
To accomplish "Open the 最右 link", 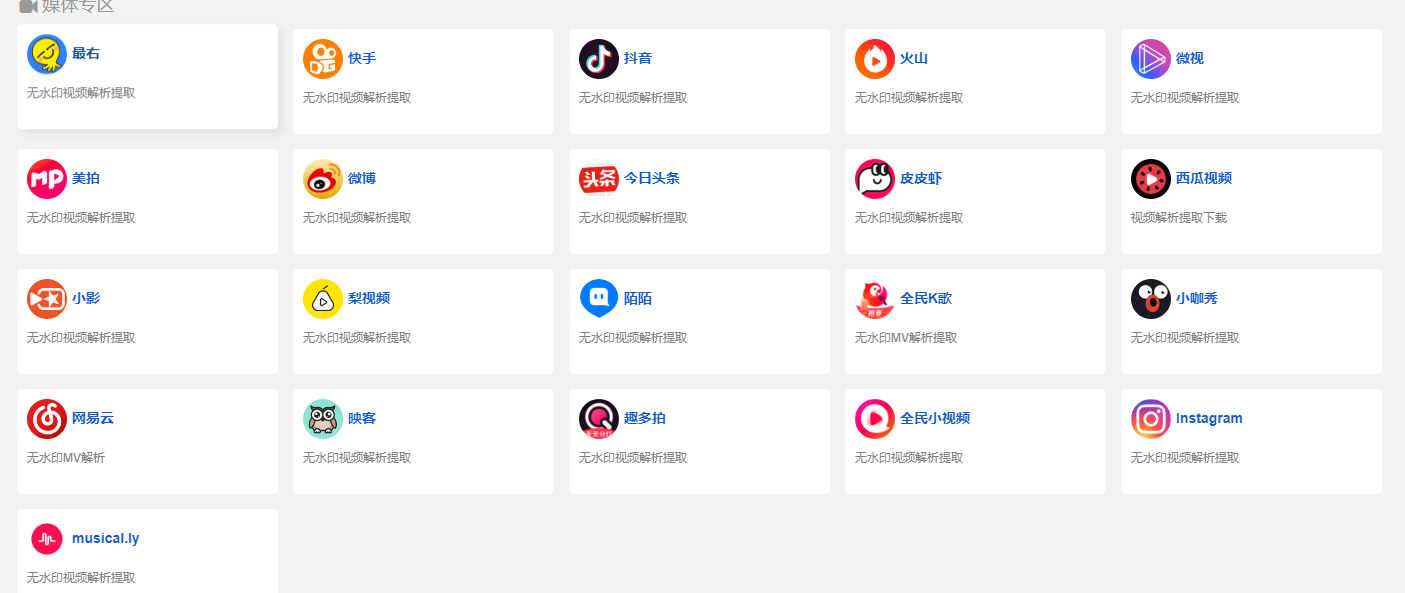I will pos(86,53).
